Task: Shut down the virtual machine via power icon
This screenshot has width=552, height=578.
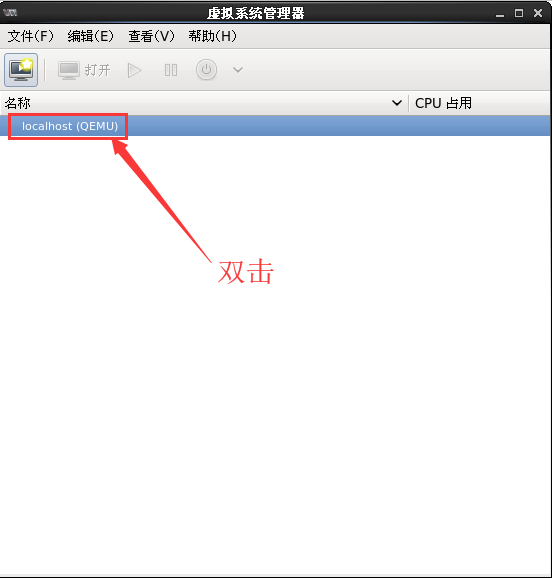Action: click(x=206, y=70)
